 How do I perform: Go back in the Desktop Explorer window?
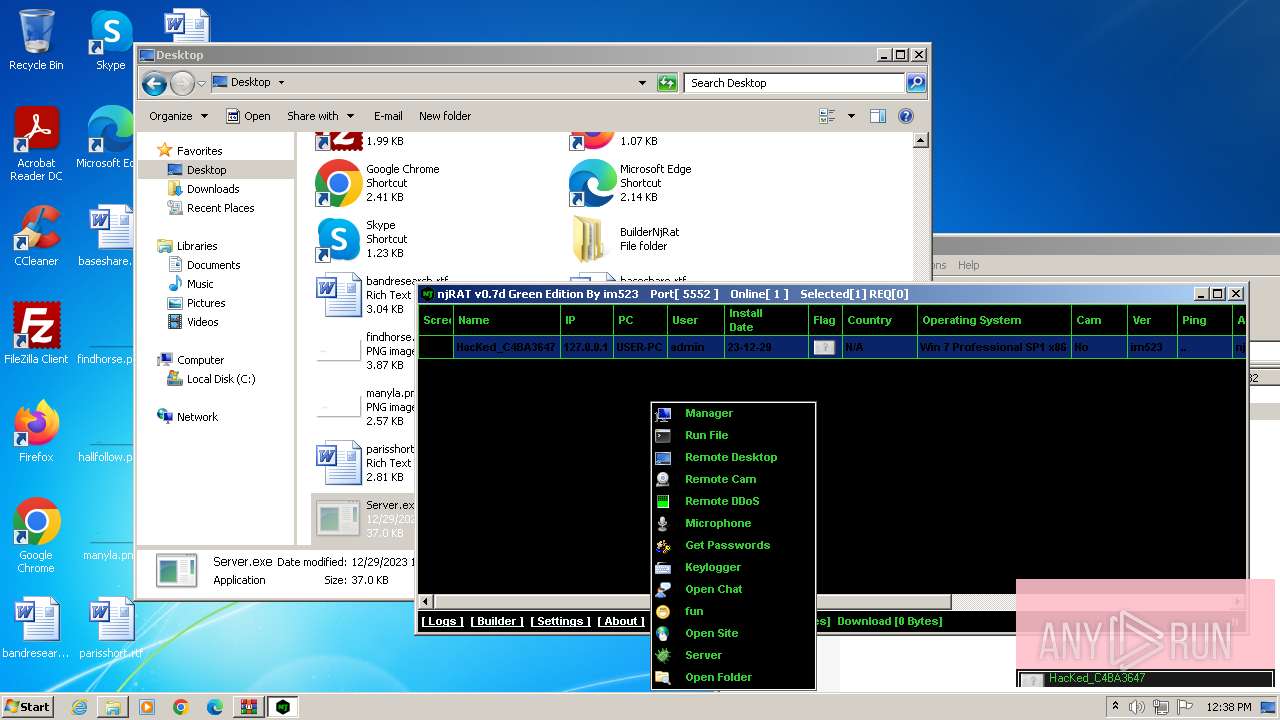point(154,83)
